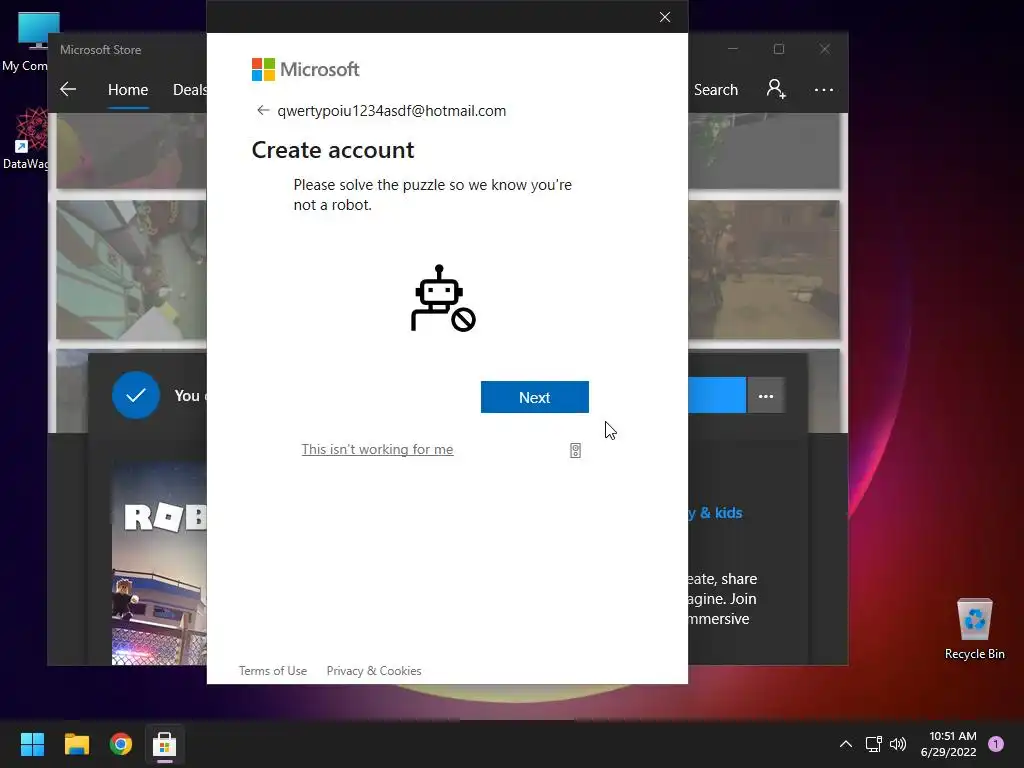The width and height of the screenshot is (1024, 768).
Task: Click the Microsoft Store taskbar icon
Action: coord(165,744)
